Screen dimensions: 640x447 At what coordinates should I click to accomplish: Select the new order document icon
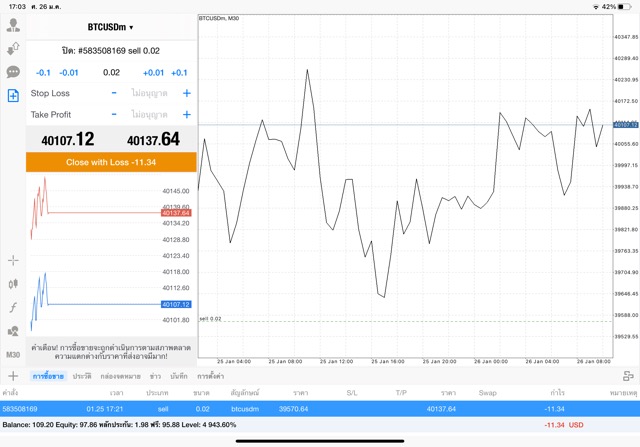(x=13, y=96)
